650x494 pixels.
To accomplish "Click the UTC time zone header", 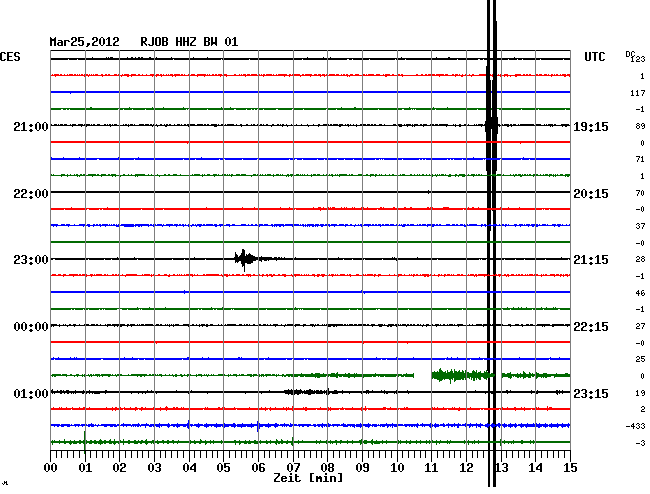I will point(594,57).
